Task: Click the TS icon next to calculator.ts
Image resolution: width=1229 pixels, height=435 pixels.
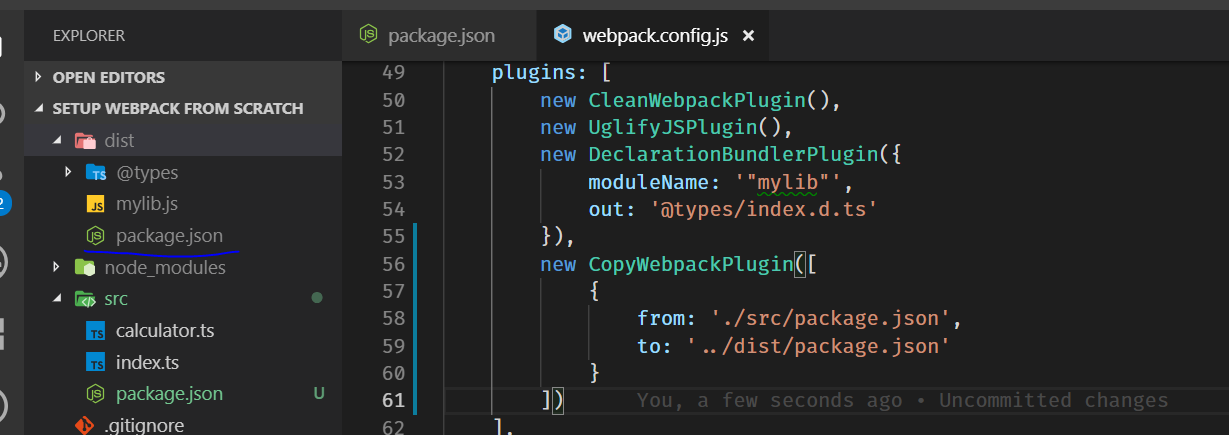Action: tap(96, 331)
